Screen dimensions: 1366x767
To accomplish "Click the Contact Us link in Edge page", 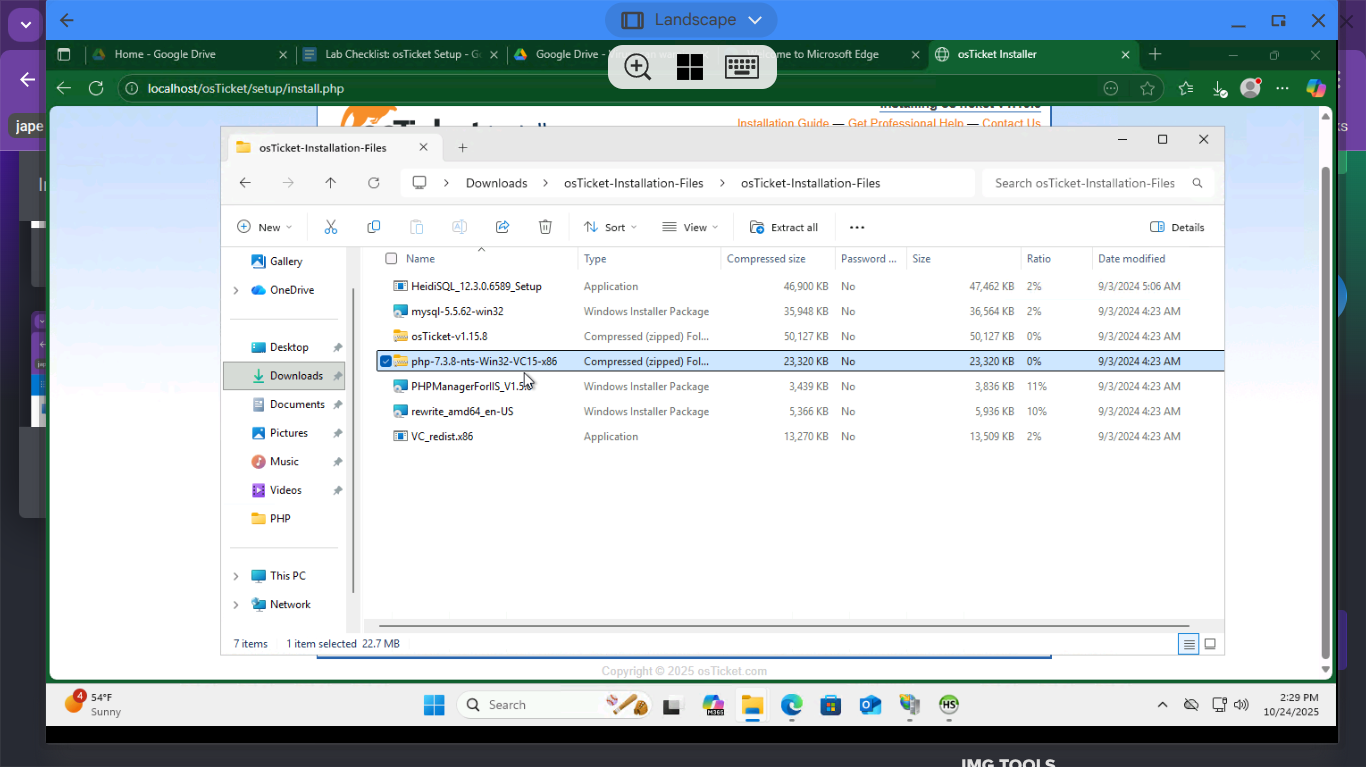I will [1011, 123].
